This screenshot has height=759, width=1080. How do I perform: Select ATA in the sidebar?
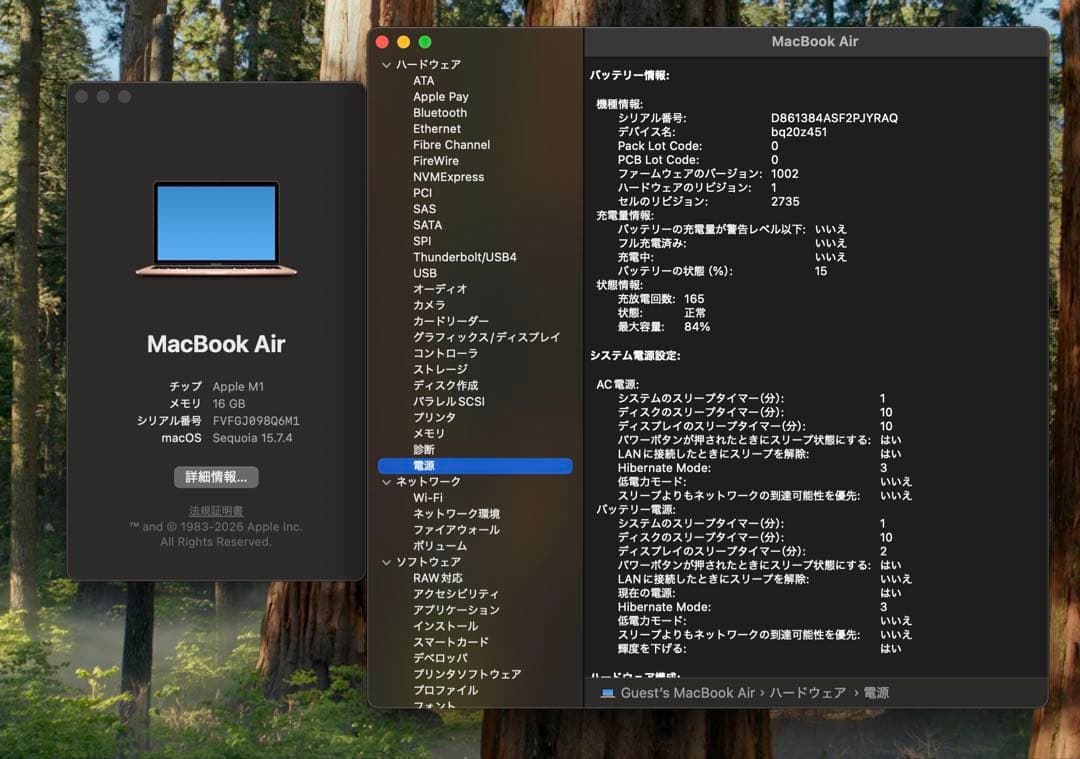point(424,81)
